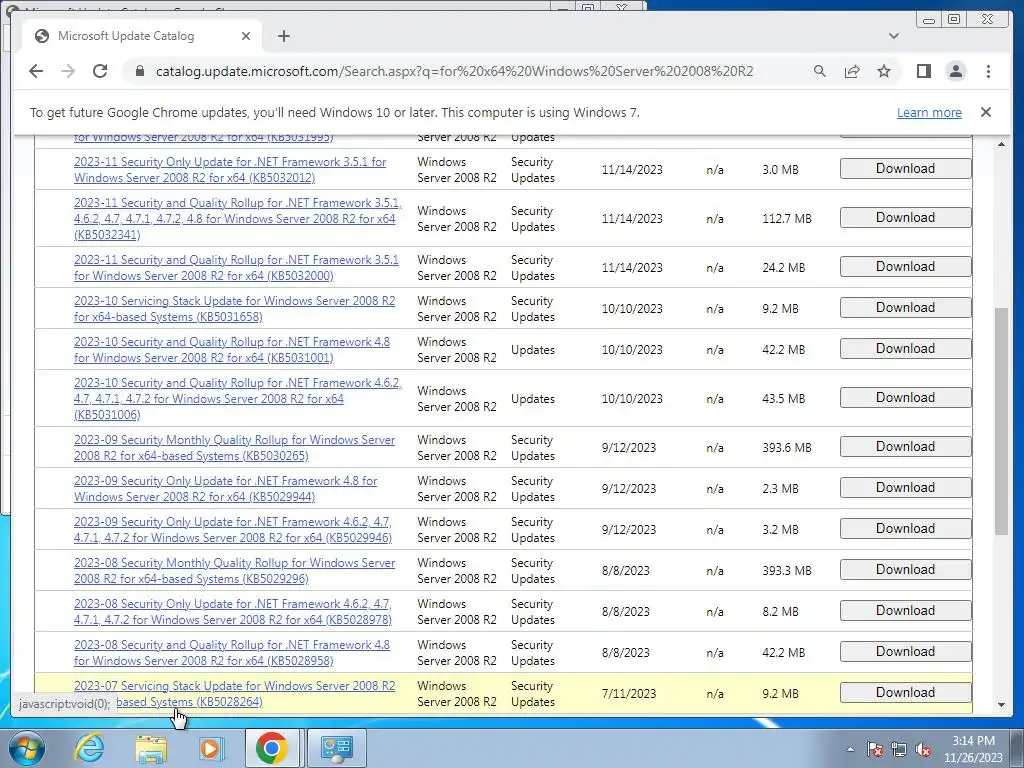Image resolution: width=1024 pixels, height=768 pixels.
Task: Open Windows Media Player from the taskbar
Action: [211, 748]
